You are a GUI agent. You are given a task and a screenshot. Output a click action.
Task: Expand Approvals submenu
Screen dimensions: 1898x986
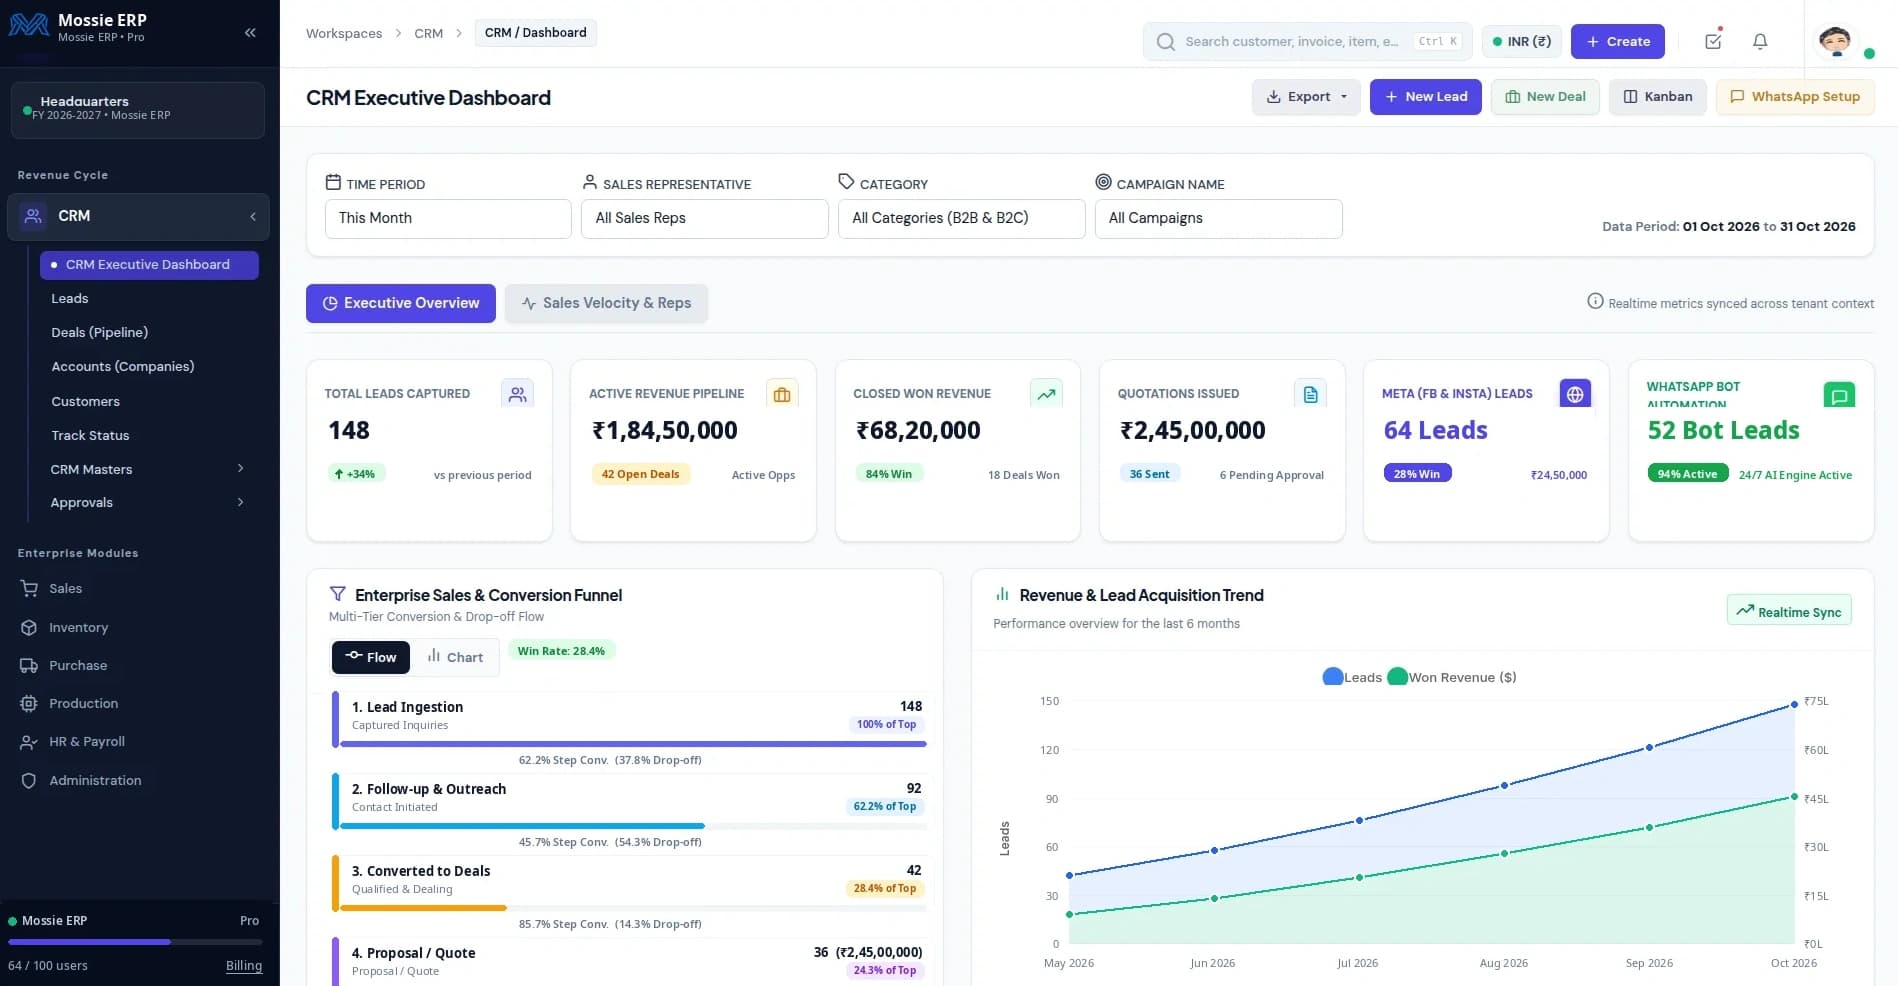(240, 502)
